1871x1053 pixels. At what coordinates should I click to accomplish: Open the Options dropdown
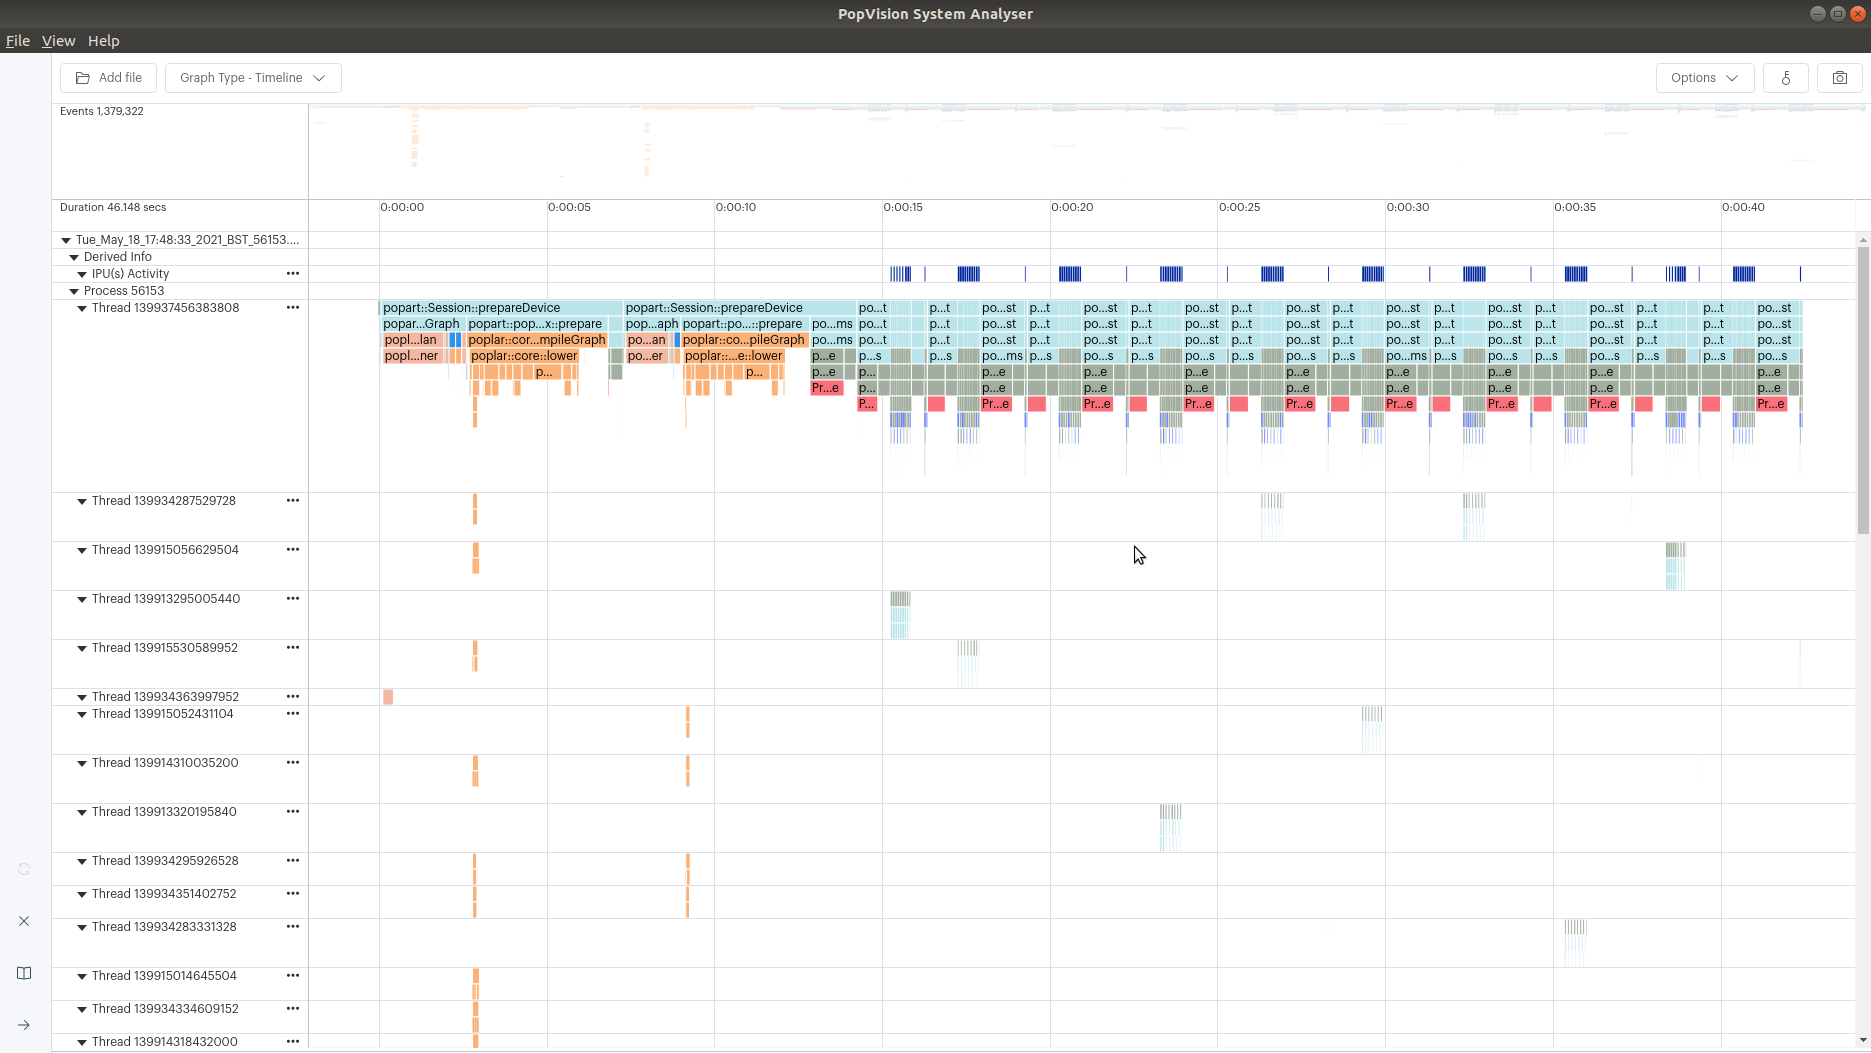click(x=1705, y=78)
